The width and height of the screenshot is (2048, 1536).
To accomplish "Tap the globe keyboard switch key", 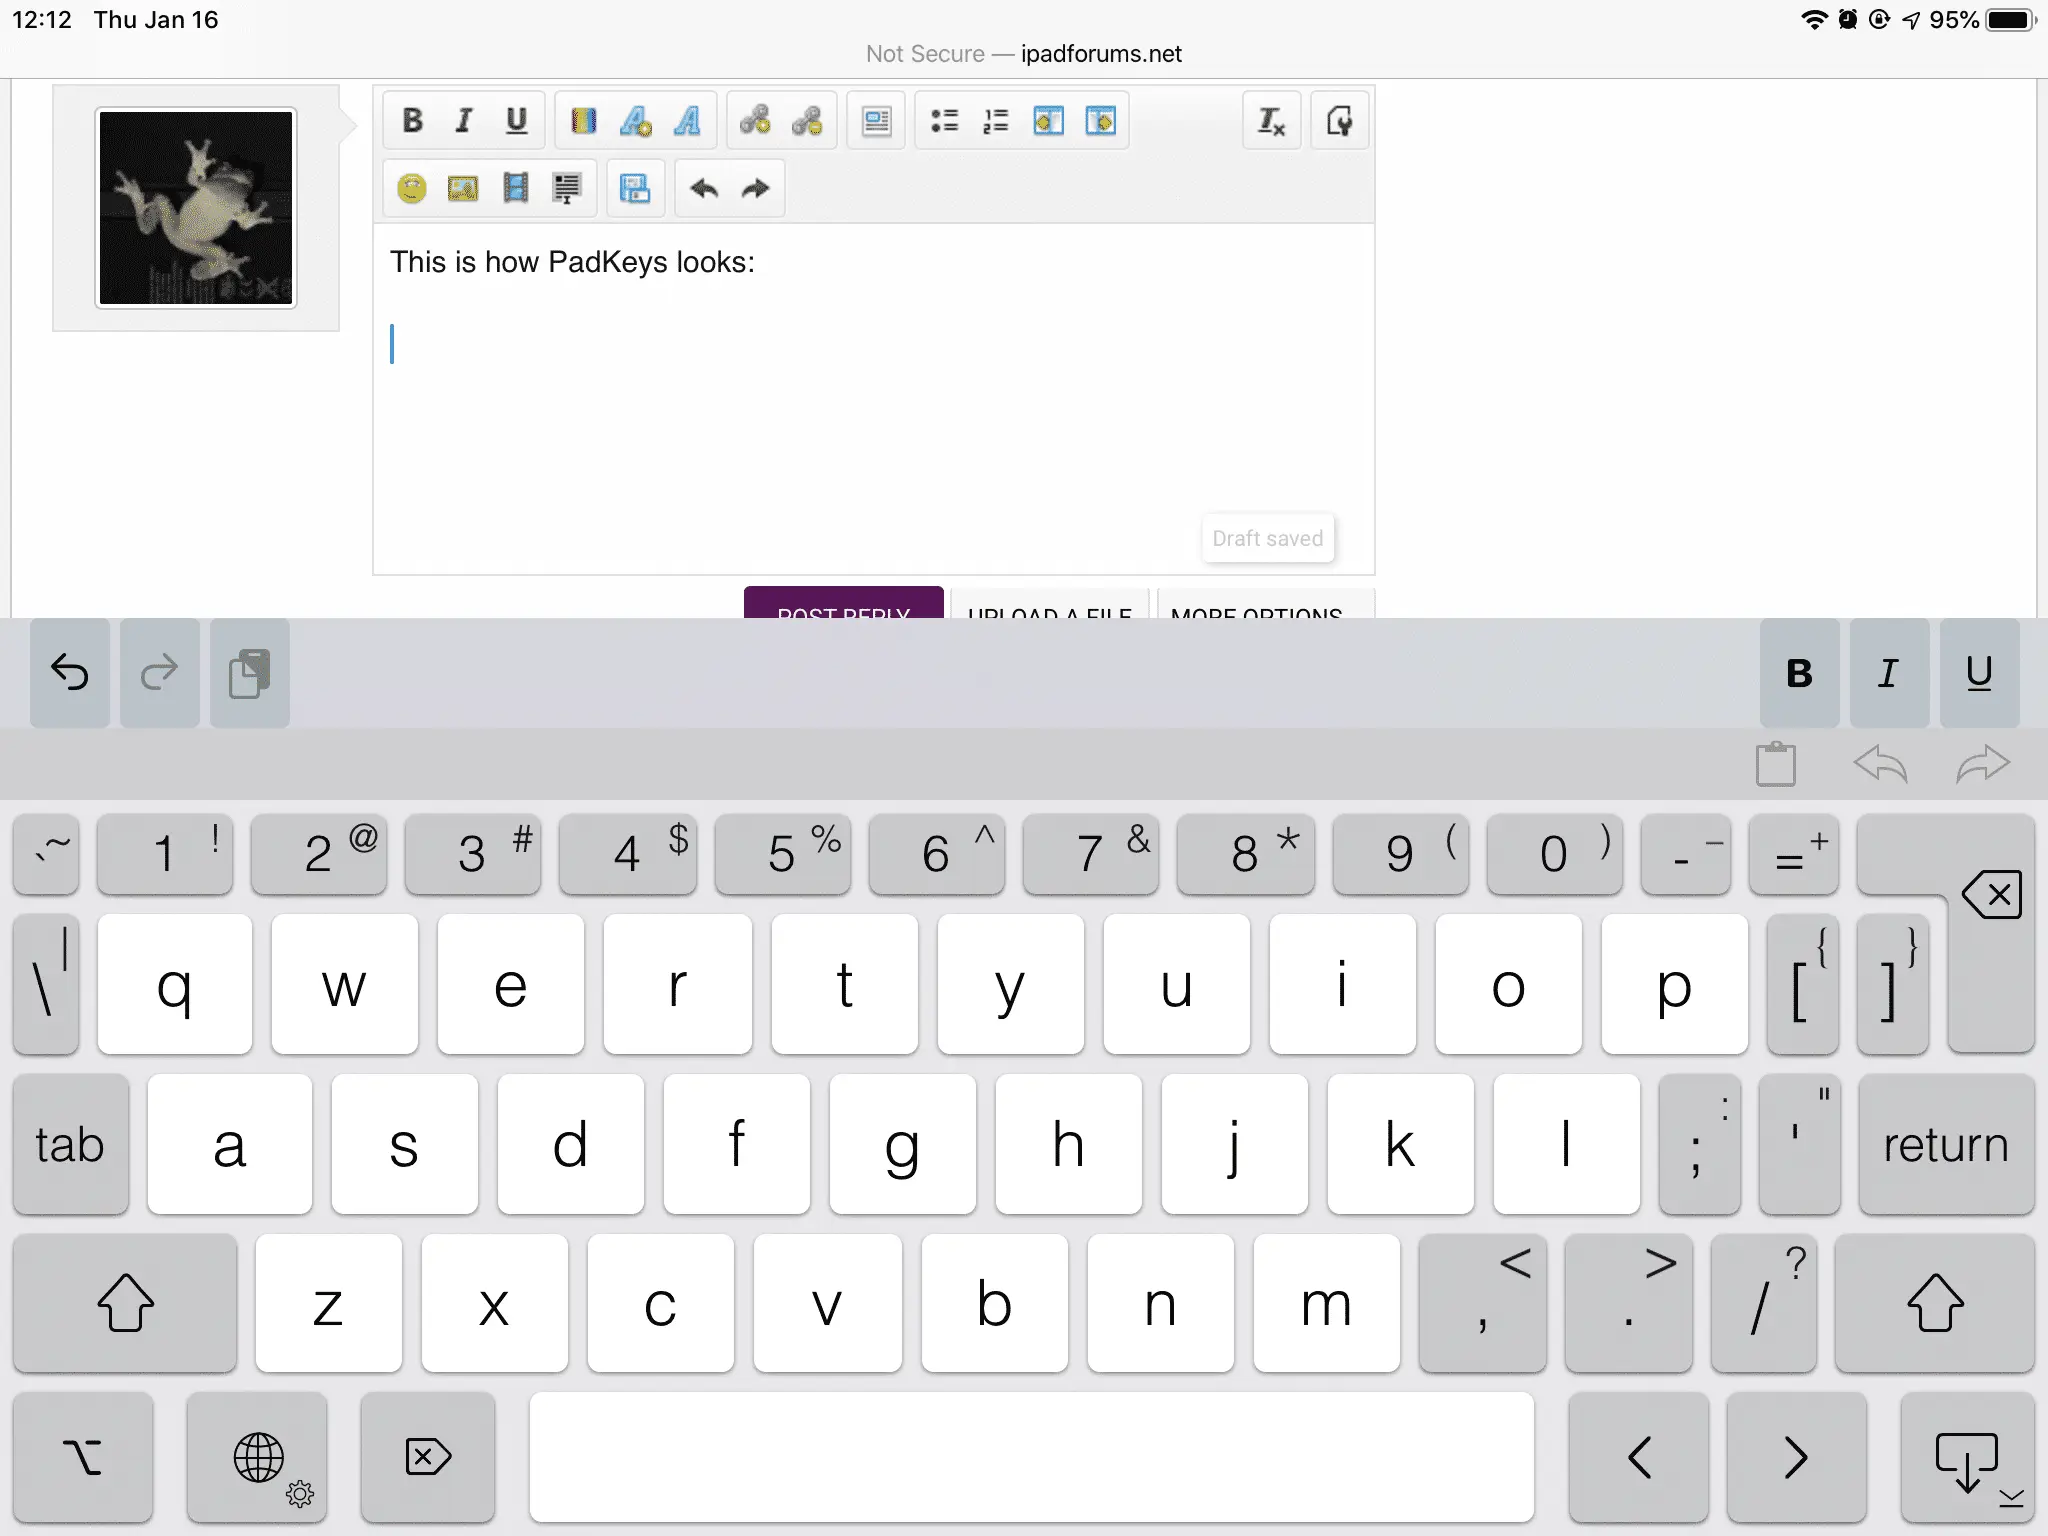I will 258,1458.
